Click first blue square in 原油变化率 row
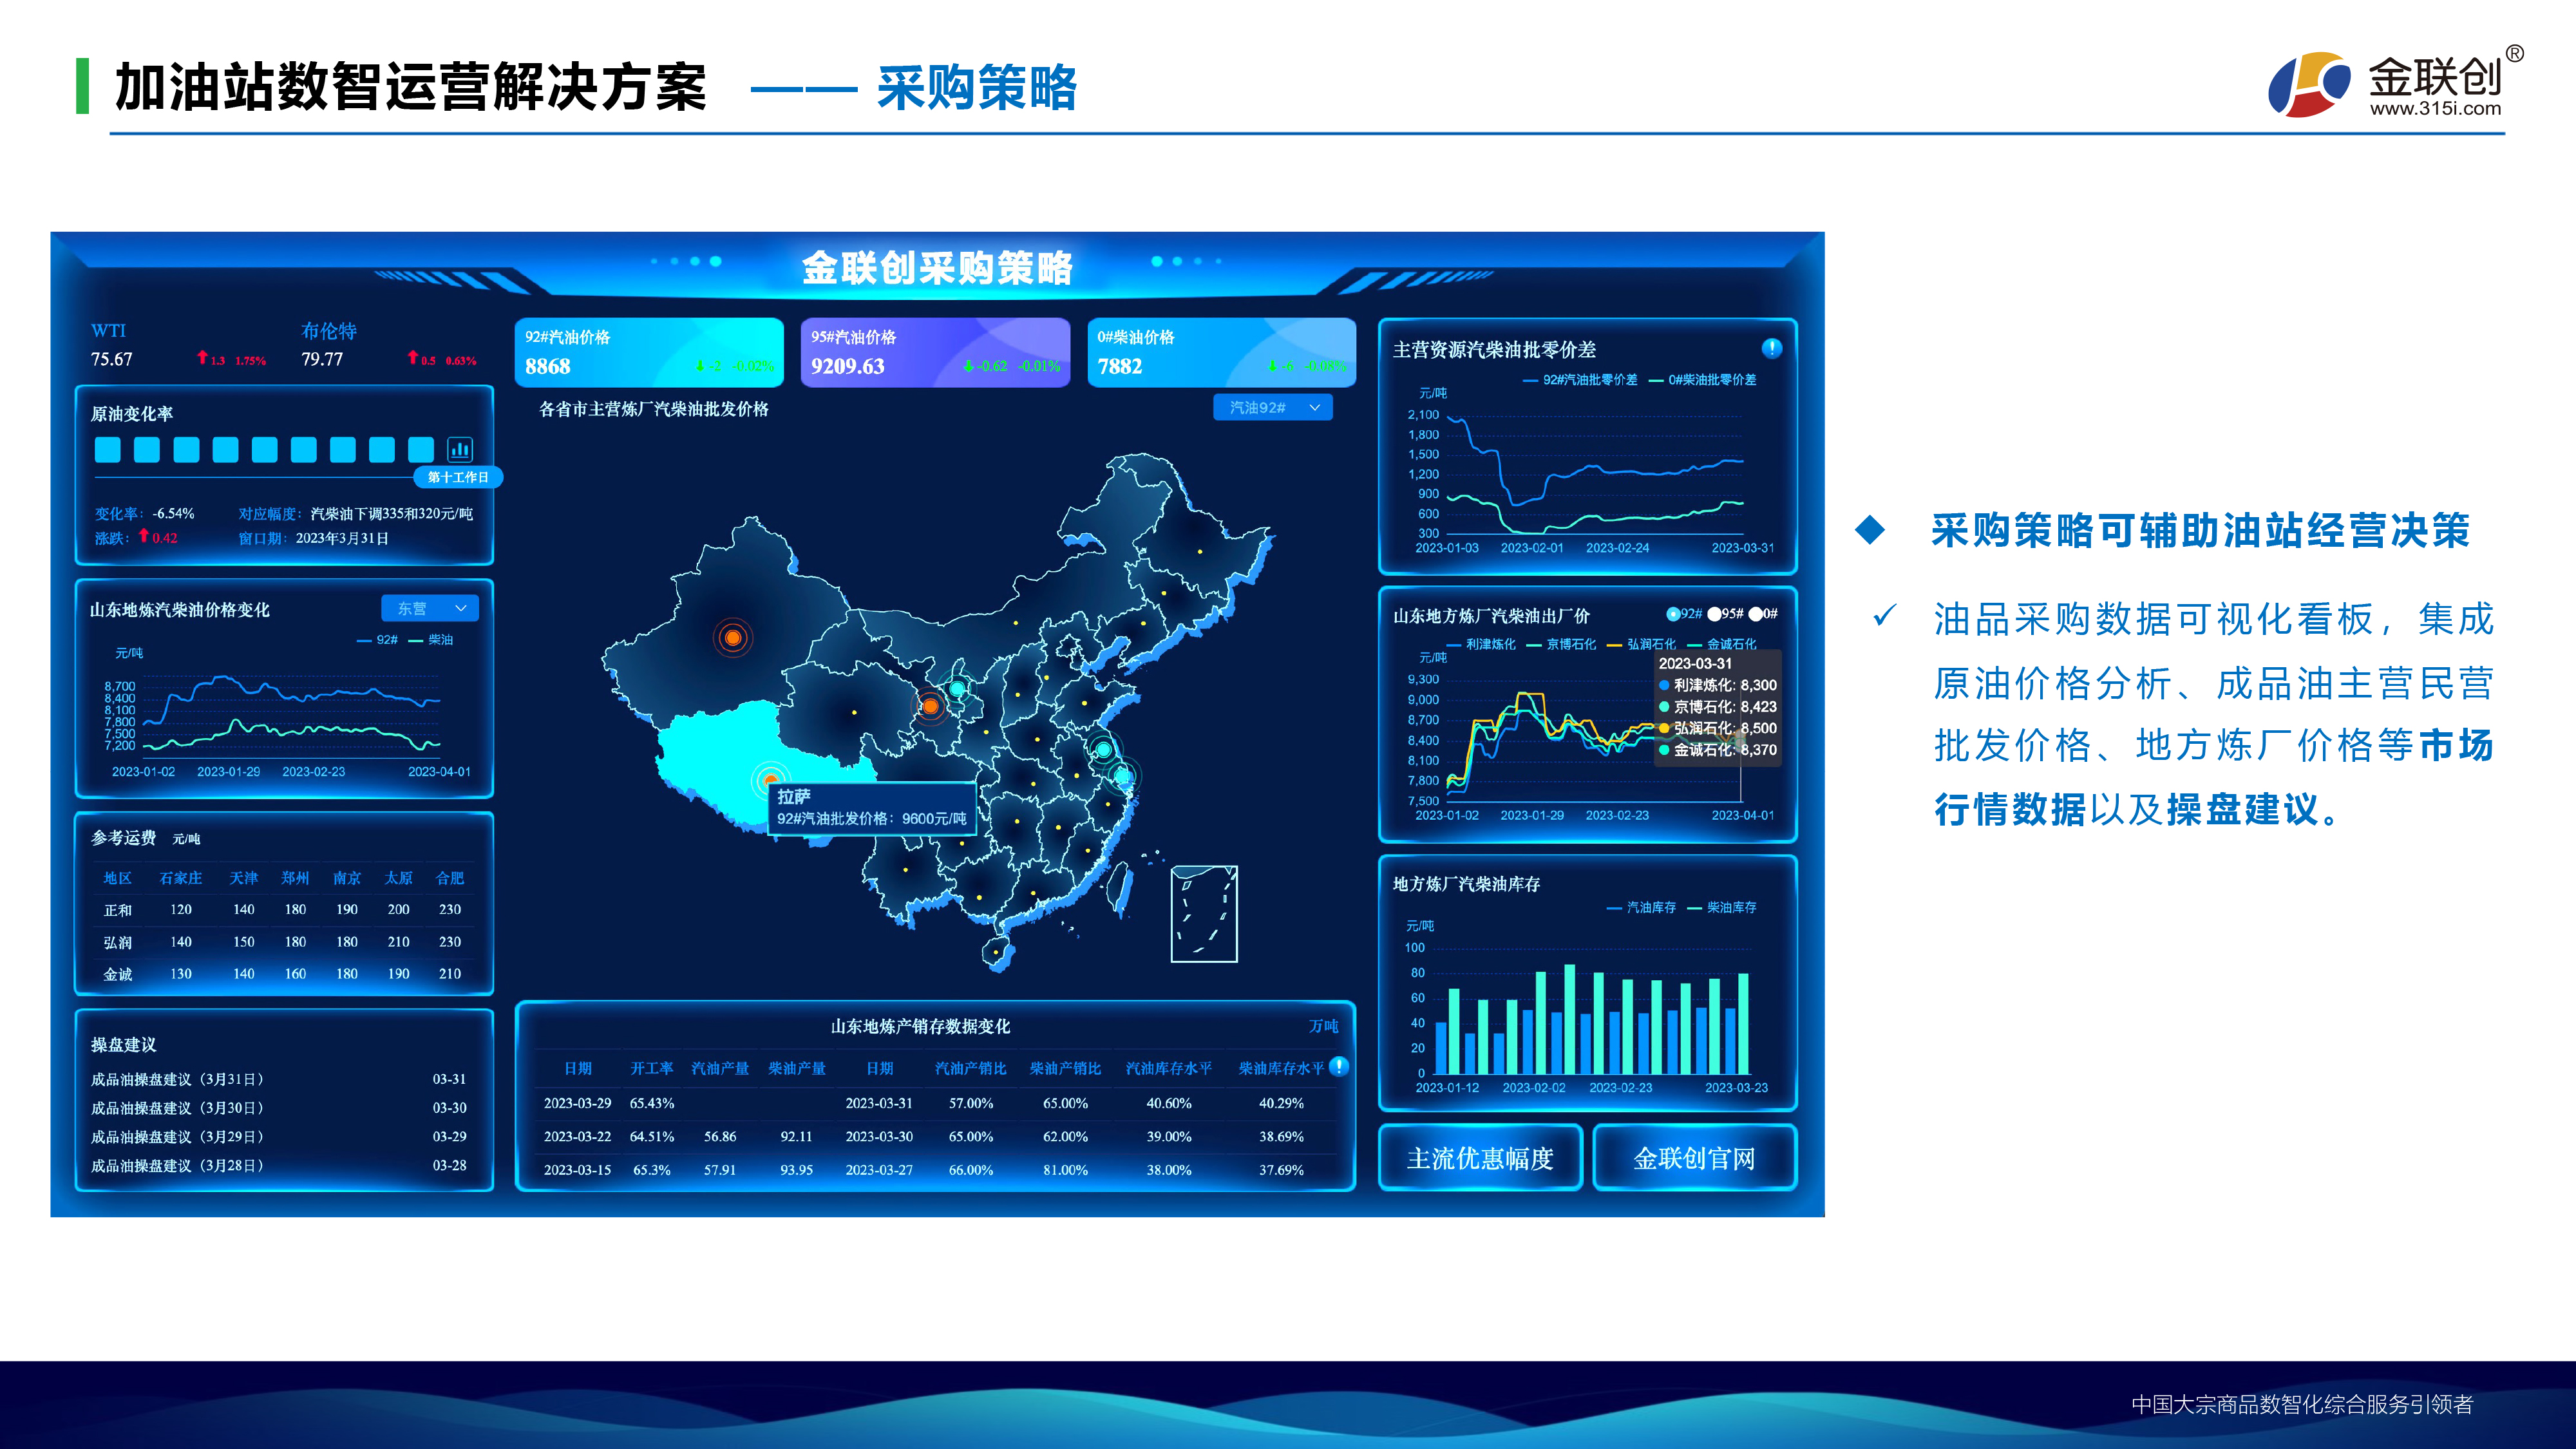This screenshot has width=2576, height=1449. coord(107,450)
